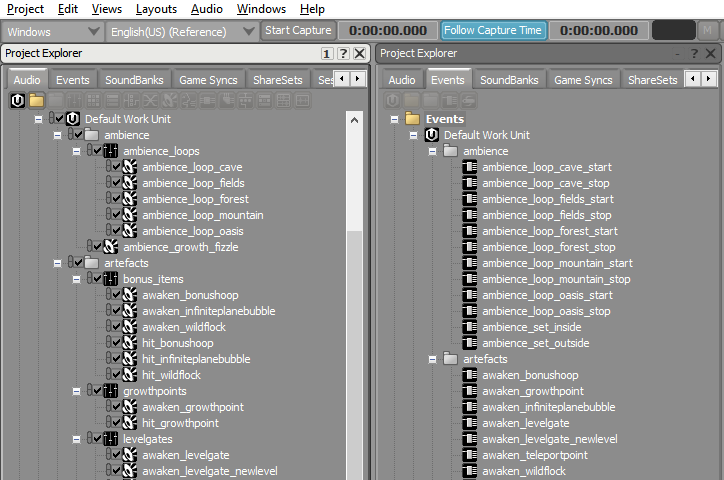Collapse the growthpoints node
Screen dimensions: 724x480
coord(76,391)
